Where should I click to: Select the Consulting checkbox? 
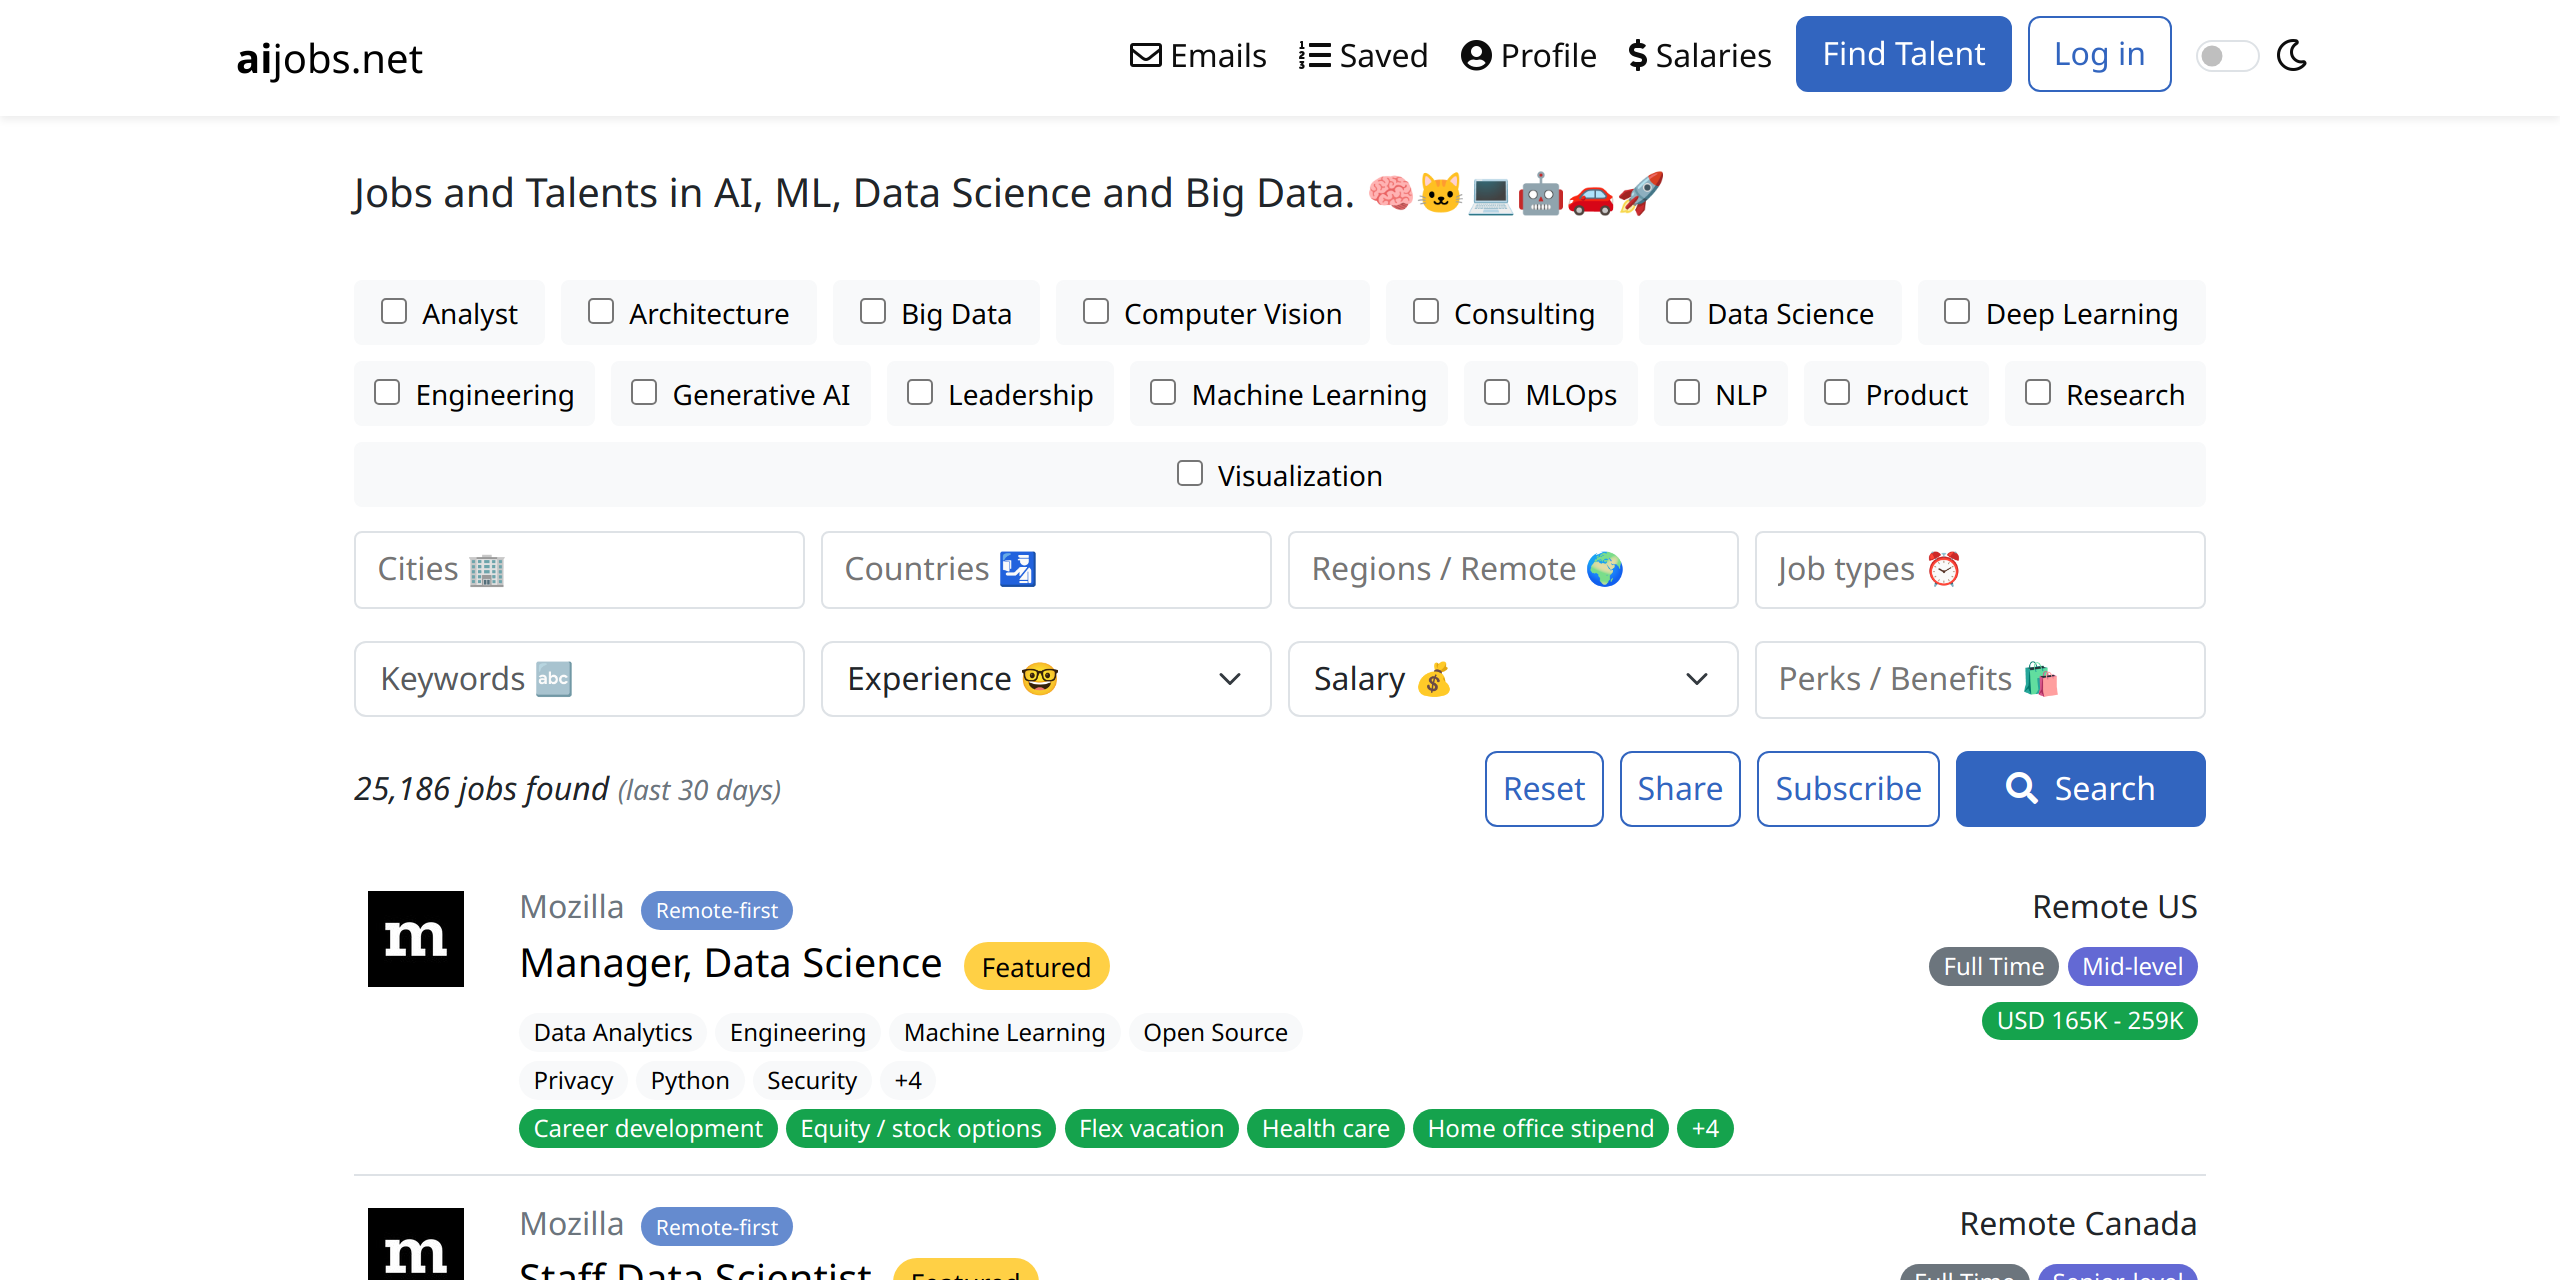point(1426,312)
